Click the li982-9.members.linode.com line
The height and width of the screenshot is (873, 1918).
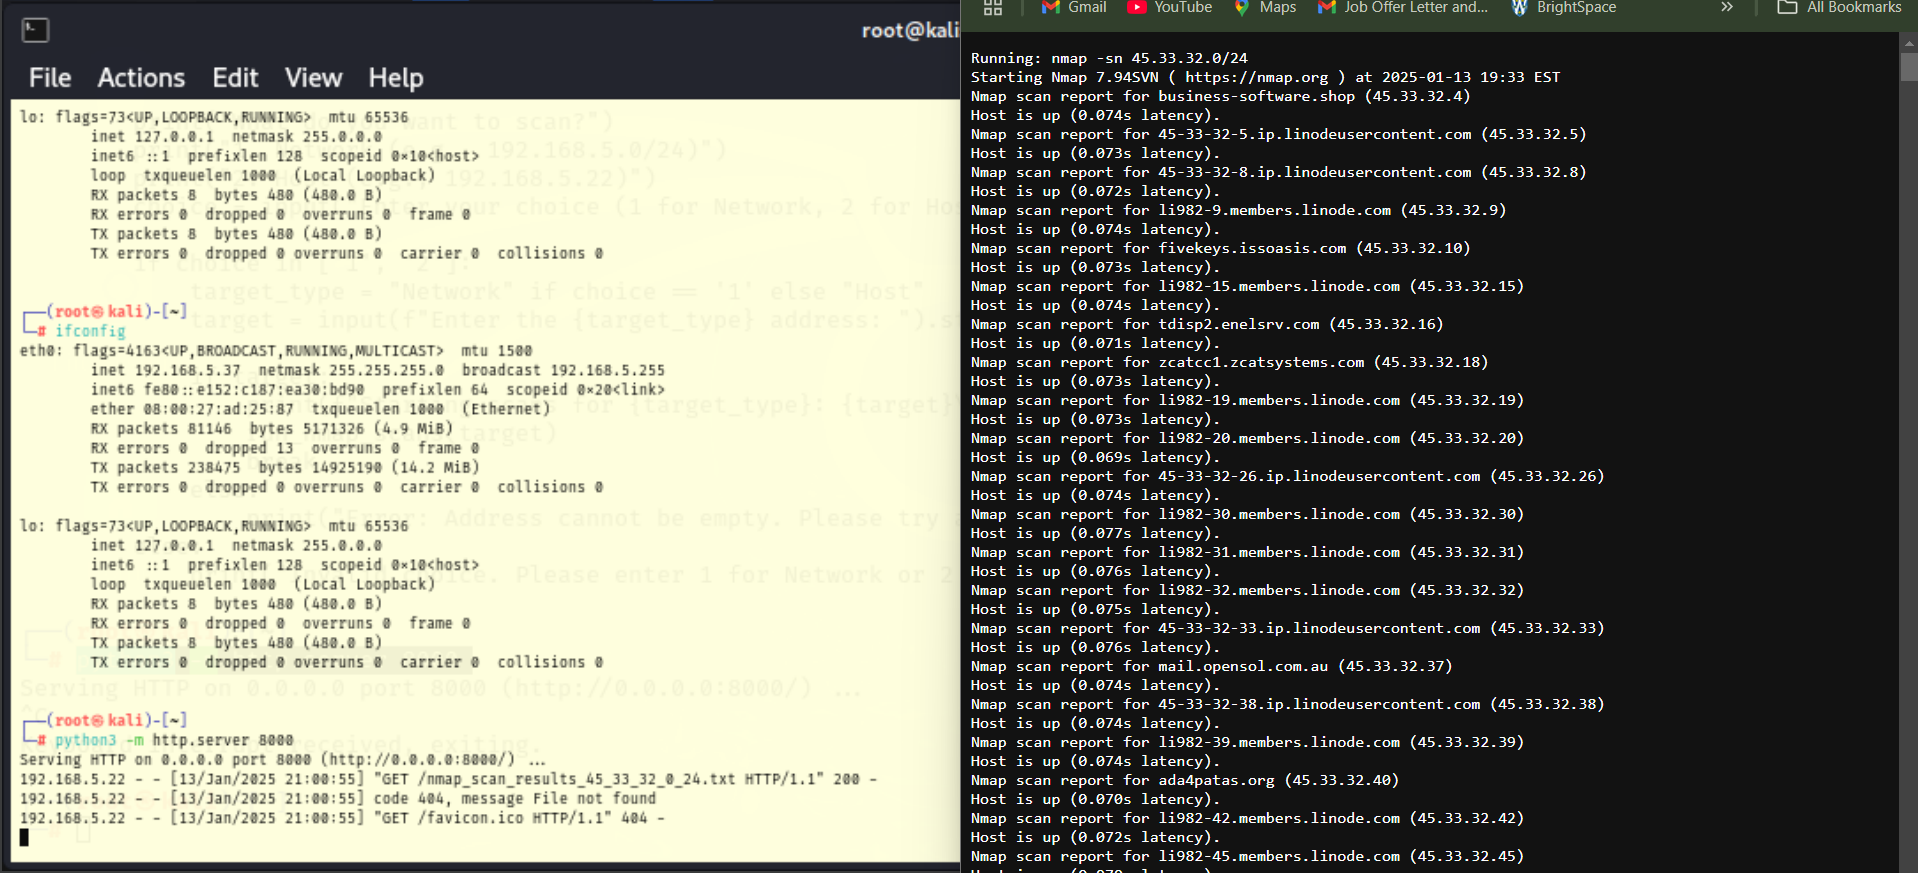(x=1238, y=210)
